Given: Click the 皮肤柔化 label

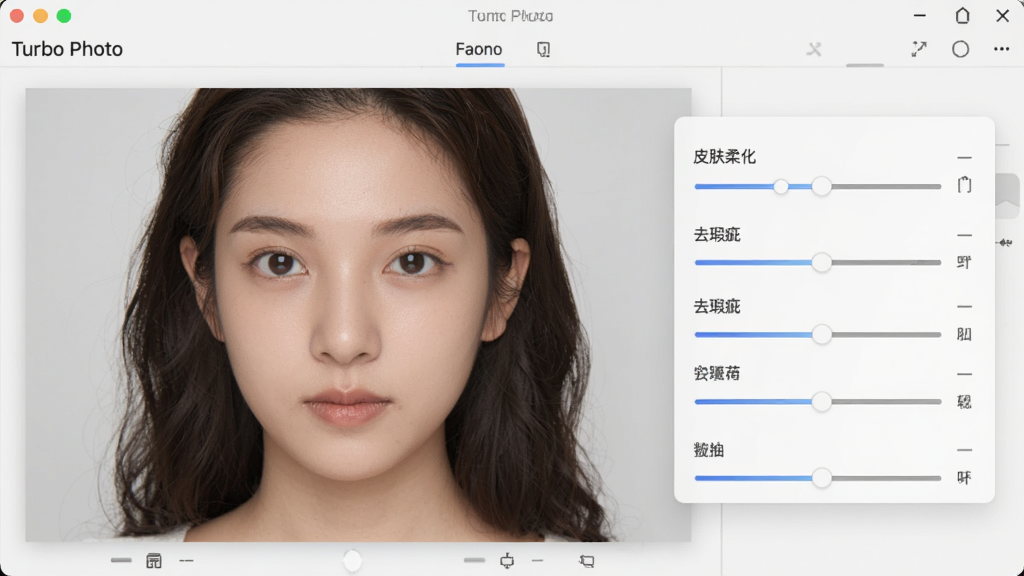Looking at the screenshot, I should (x=724, y=157).
